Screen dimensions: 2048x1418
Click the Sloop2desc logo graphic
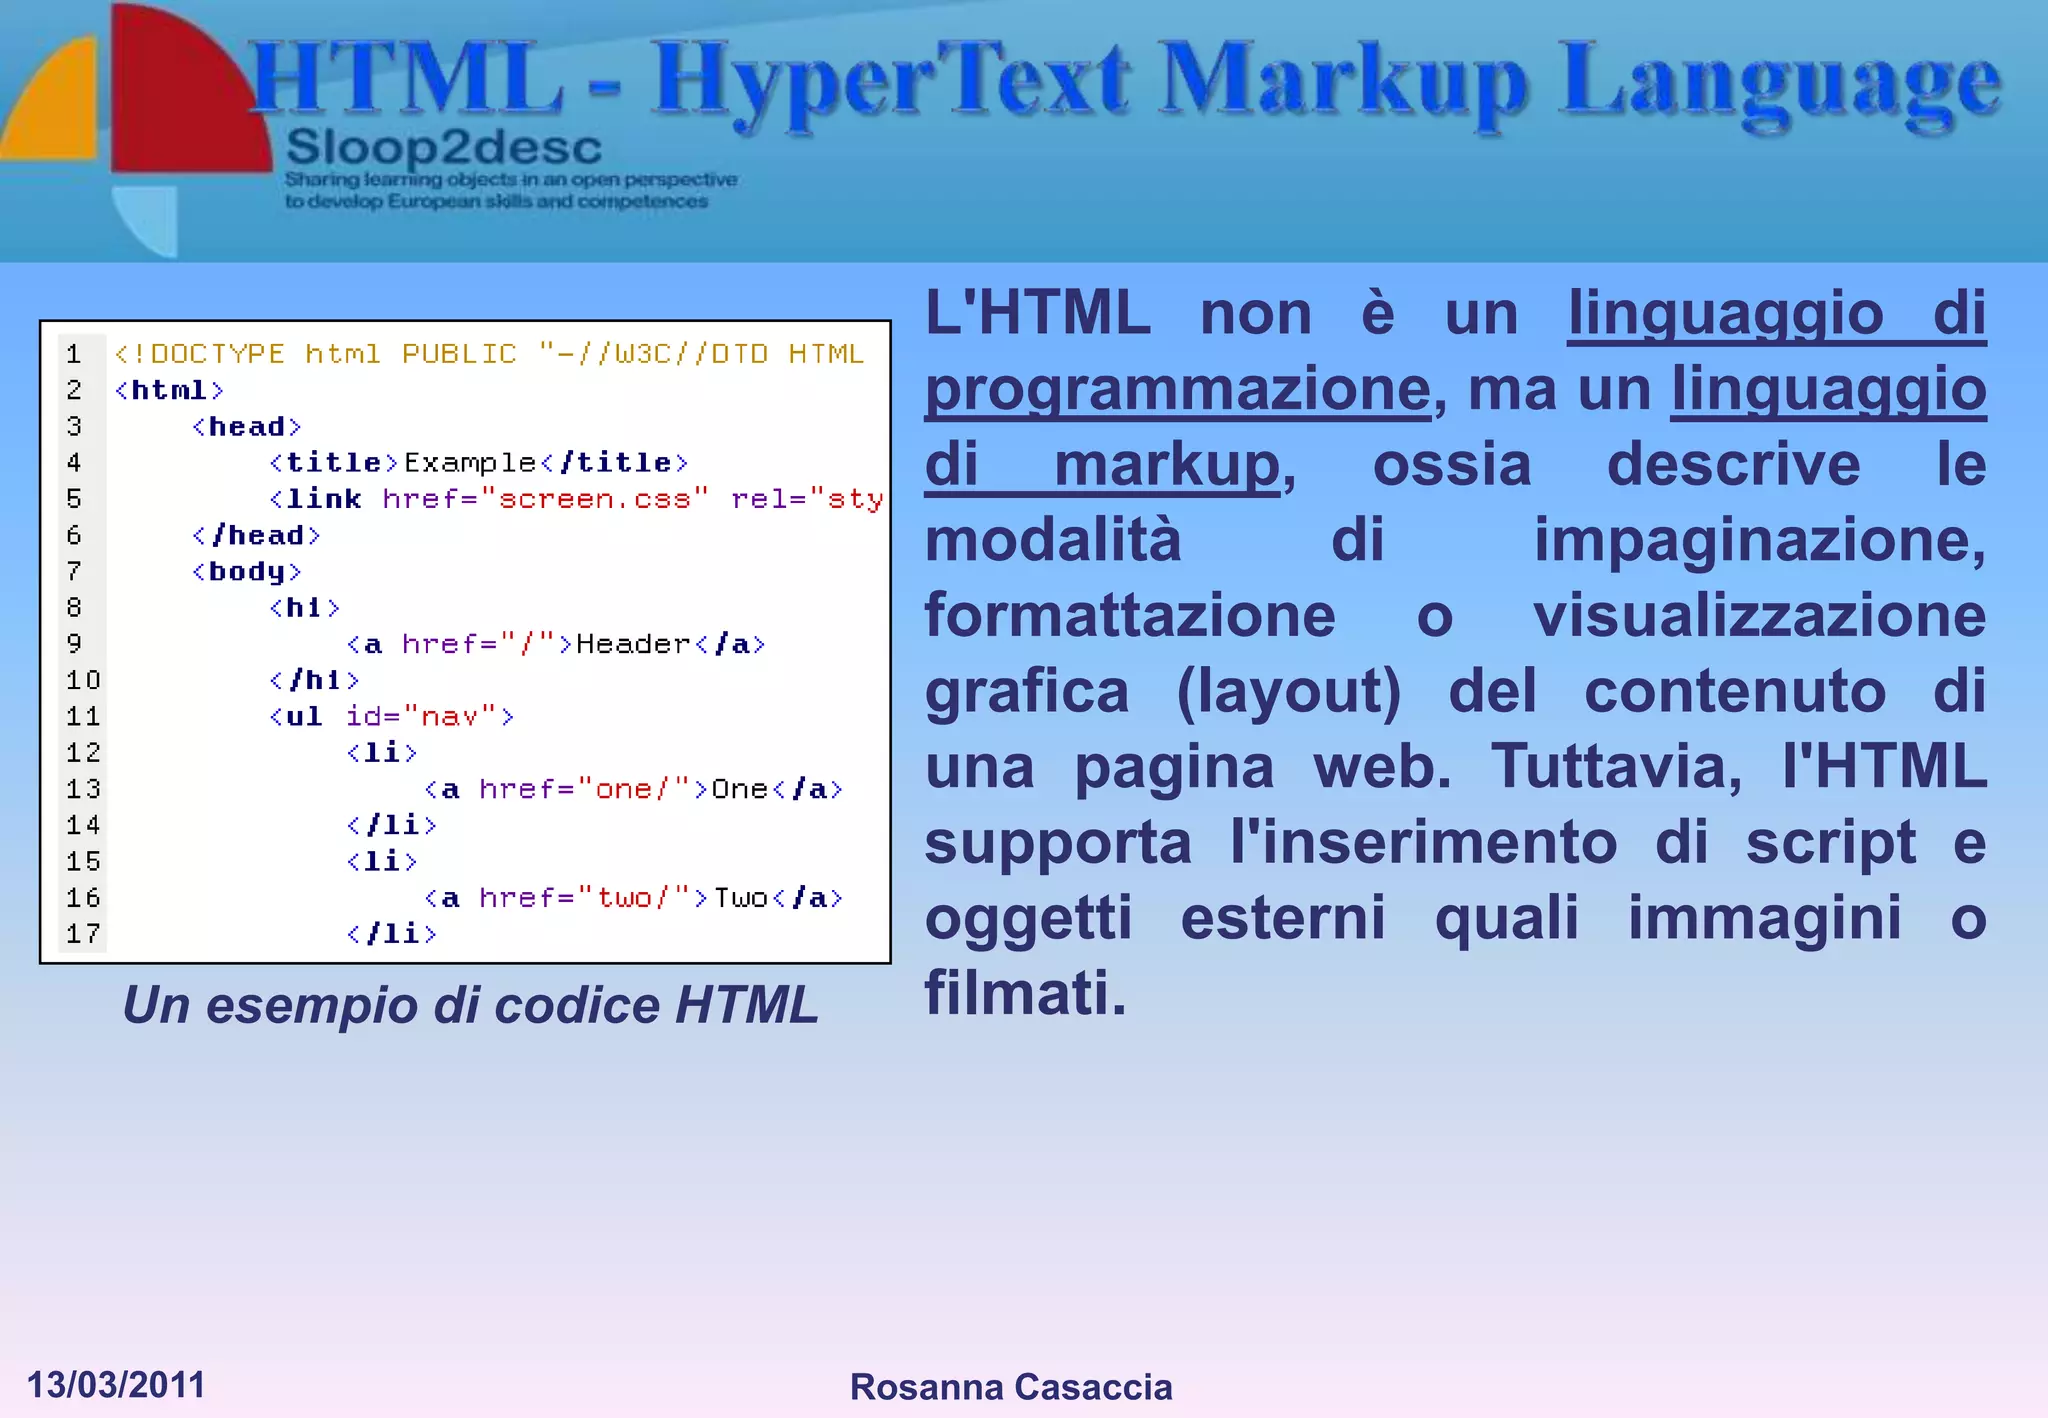(x=135, y=130)
